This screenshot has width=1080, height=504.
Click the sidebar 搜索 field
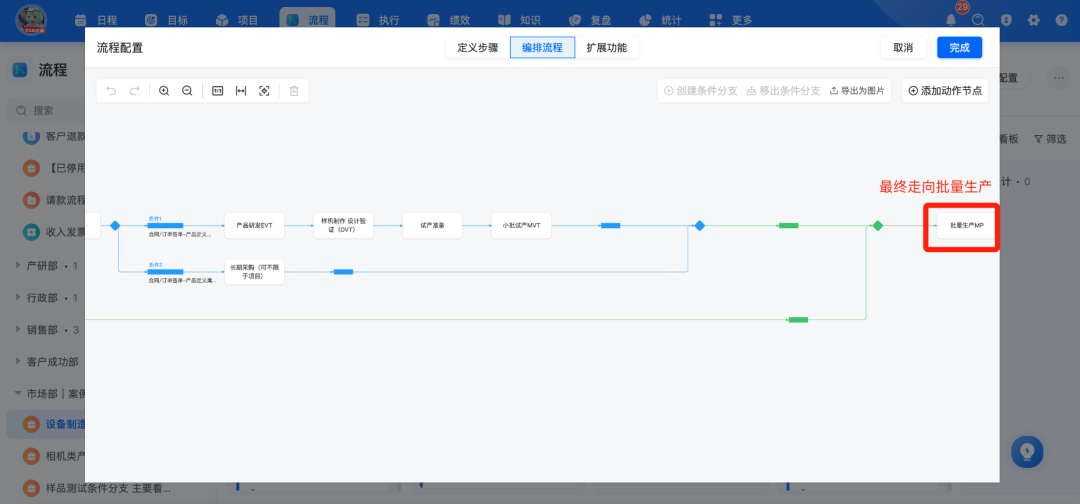(46, 110)
